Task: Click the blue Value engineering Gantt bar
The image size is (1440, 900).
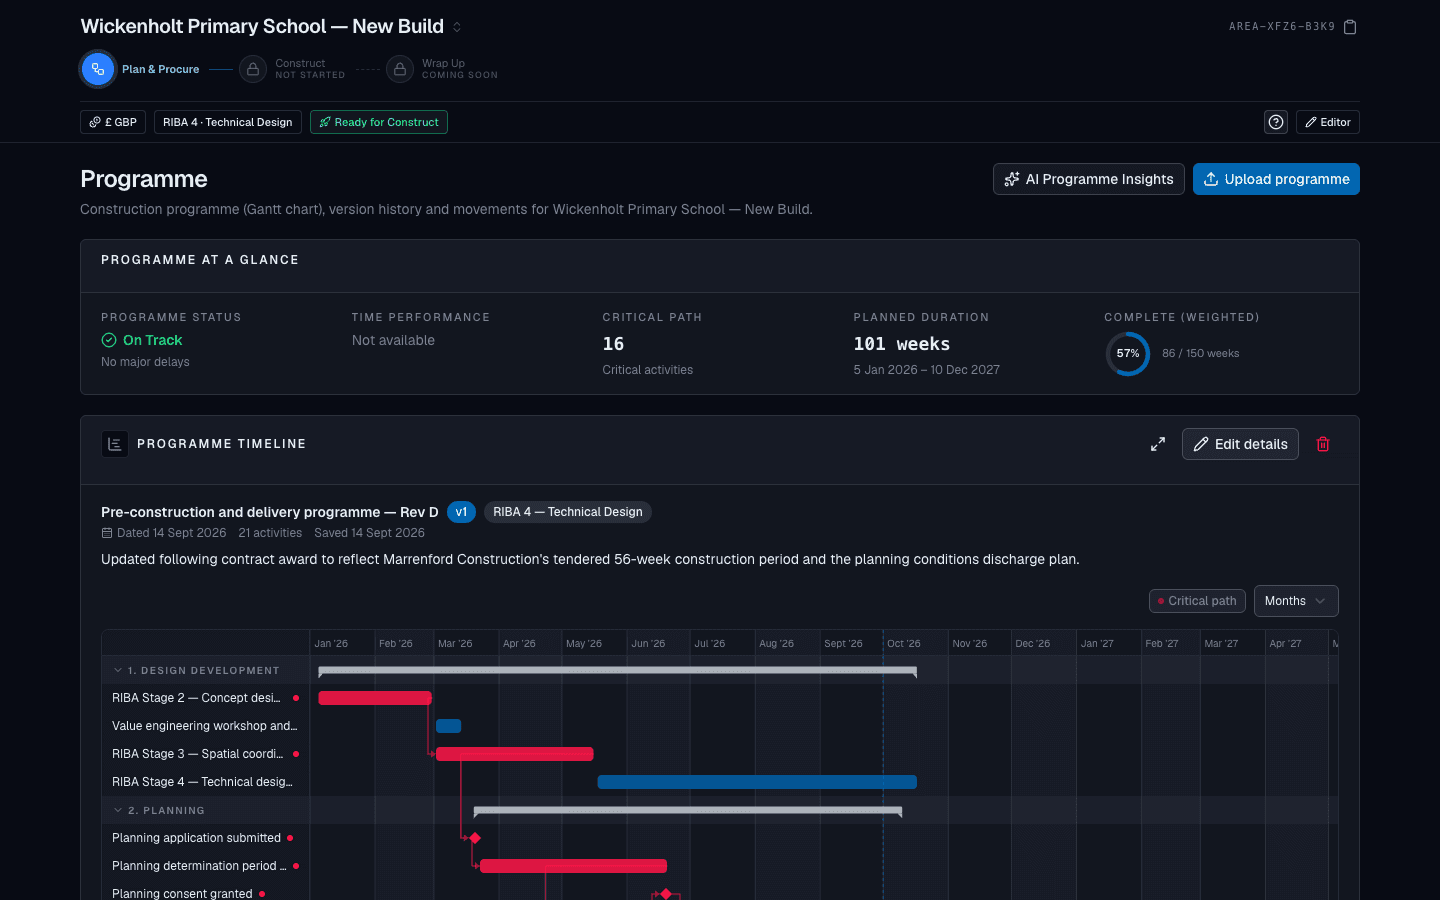Action: click(x=449, y=726)
